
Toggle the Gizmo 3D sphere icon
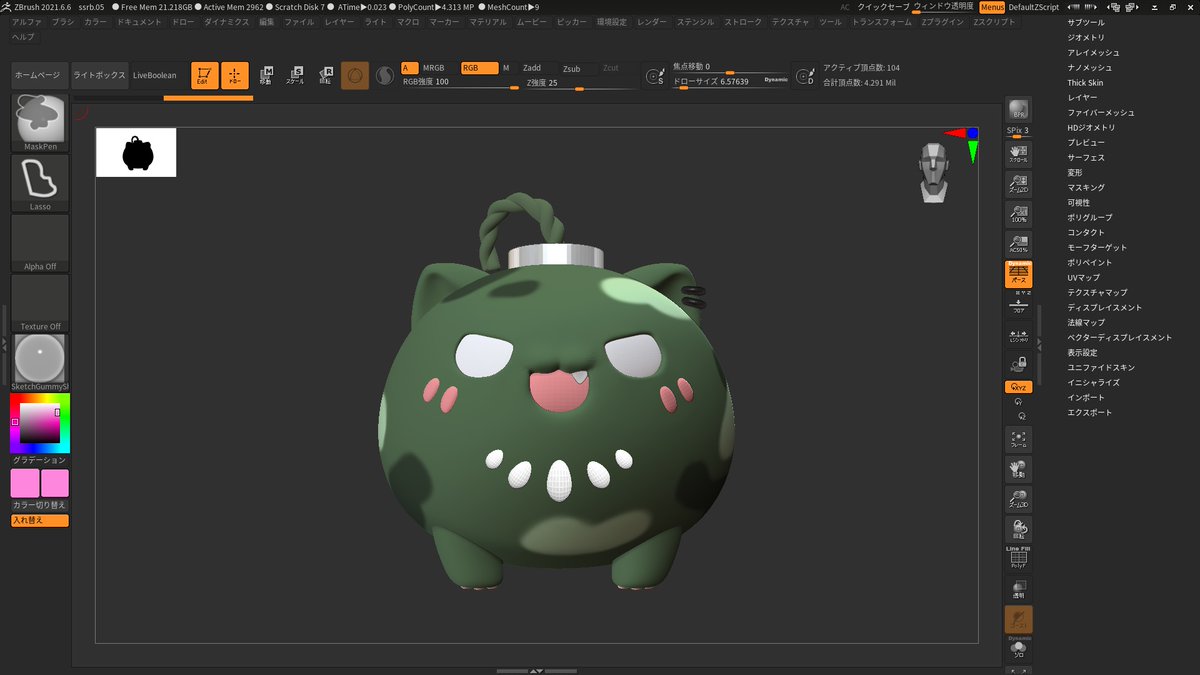click(x=355, y=75)
